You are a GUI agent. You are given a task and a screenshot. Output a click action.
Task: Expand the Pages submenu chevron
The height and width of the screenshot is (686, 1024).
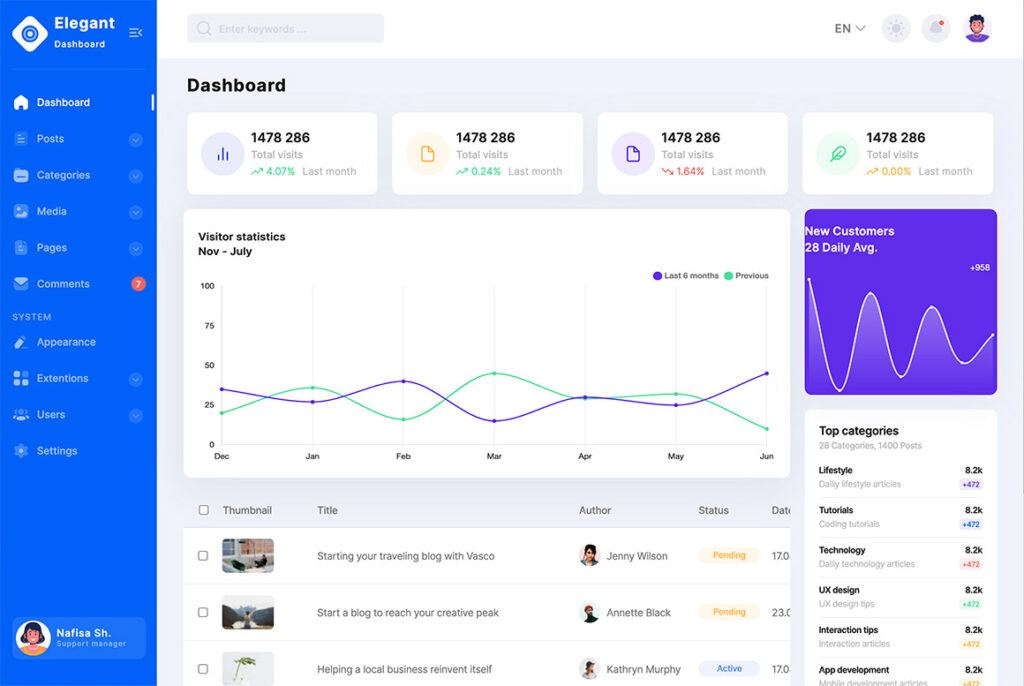(136, 248)
